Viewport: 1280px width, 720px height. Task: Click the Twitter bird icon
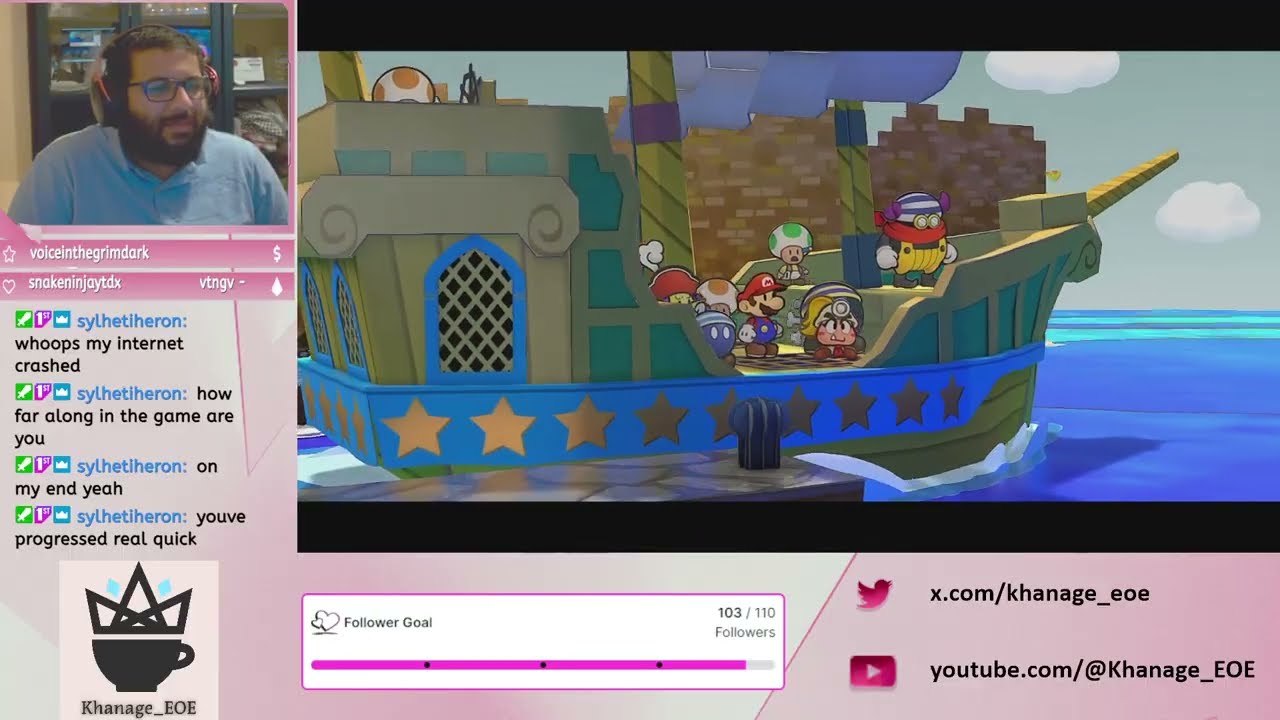click(874, 594)
